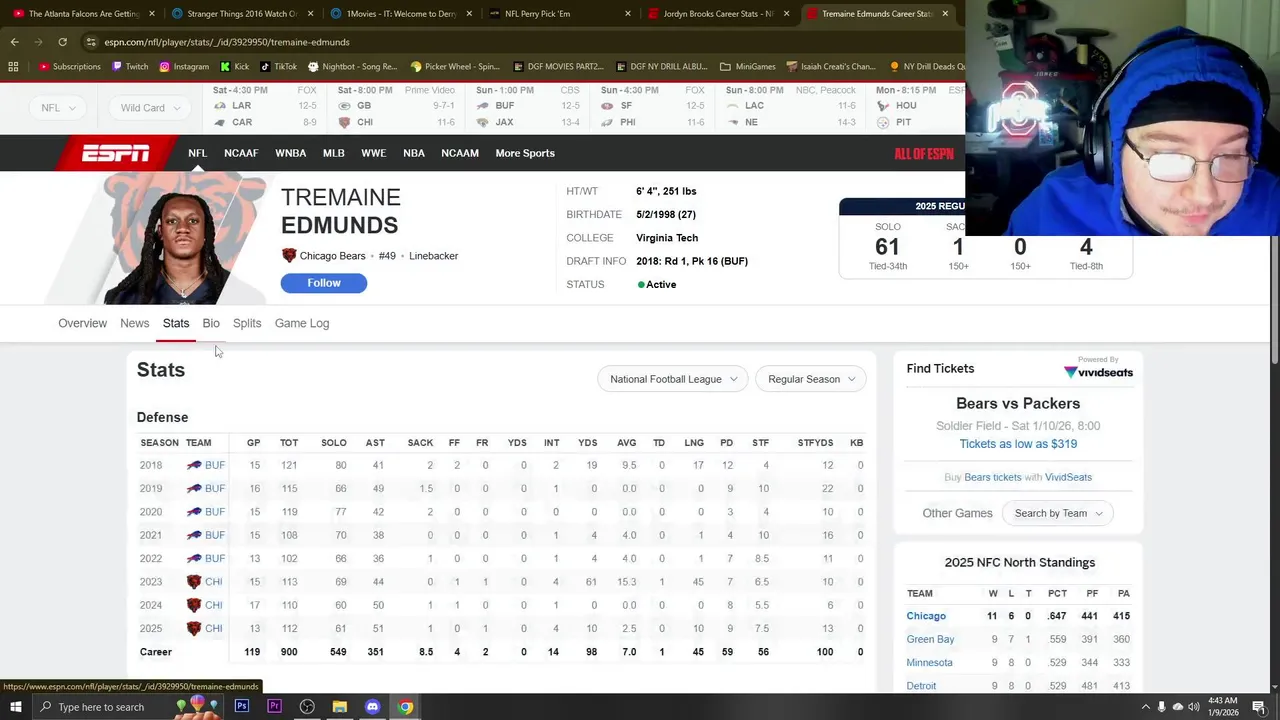
Task: Open the Windows Start menu
Action: pos(15,707)
